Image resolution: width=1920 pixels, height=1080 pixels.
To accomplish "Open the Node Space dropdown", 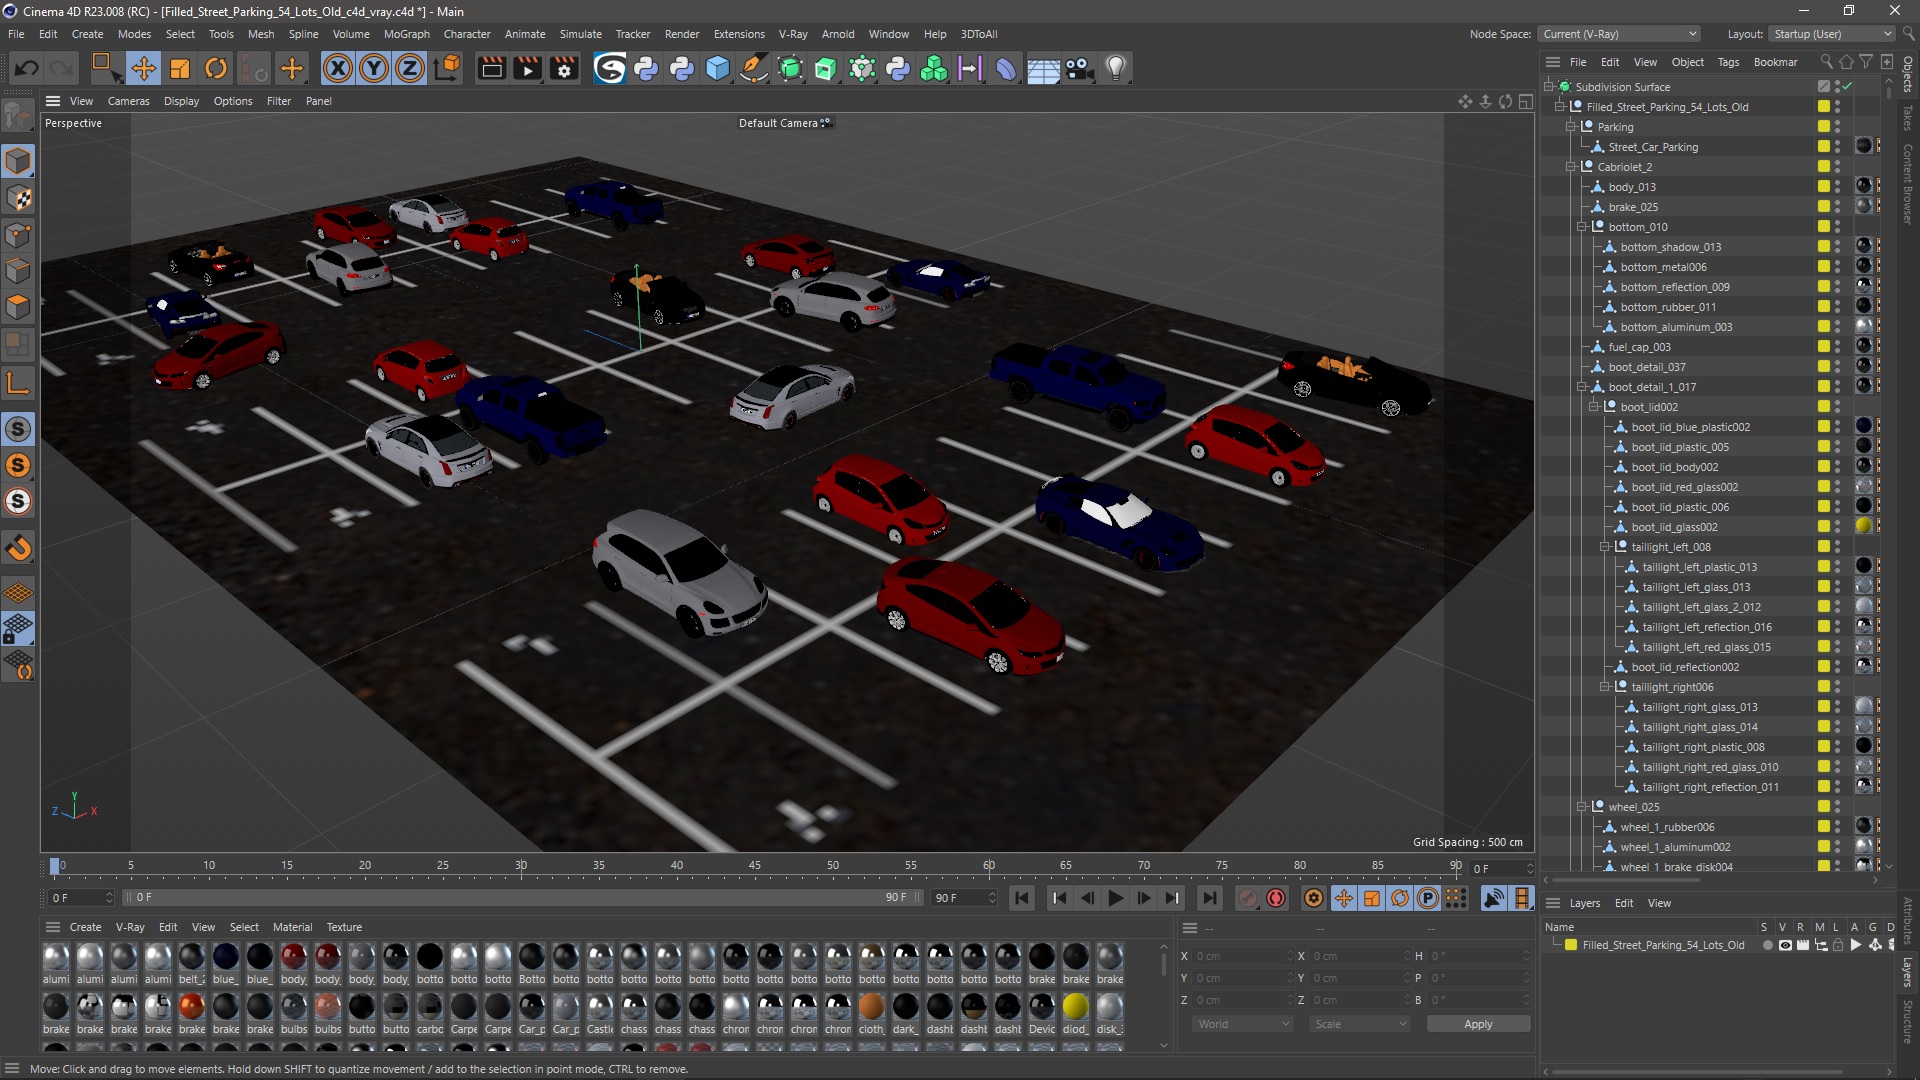I will 1619,34.
